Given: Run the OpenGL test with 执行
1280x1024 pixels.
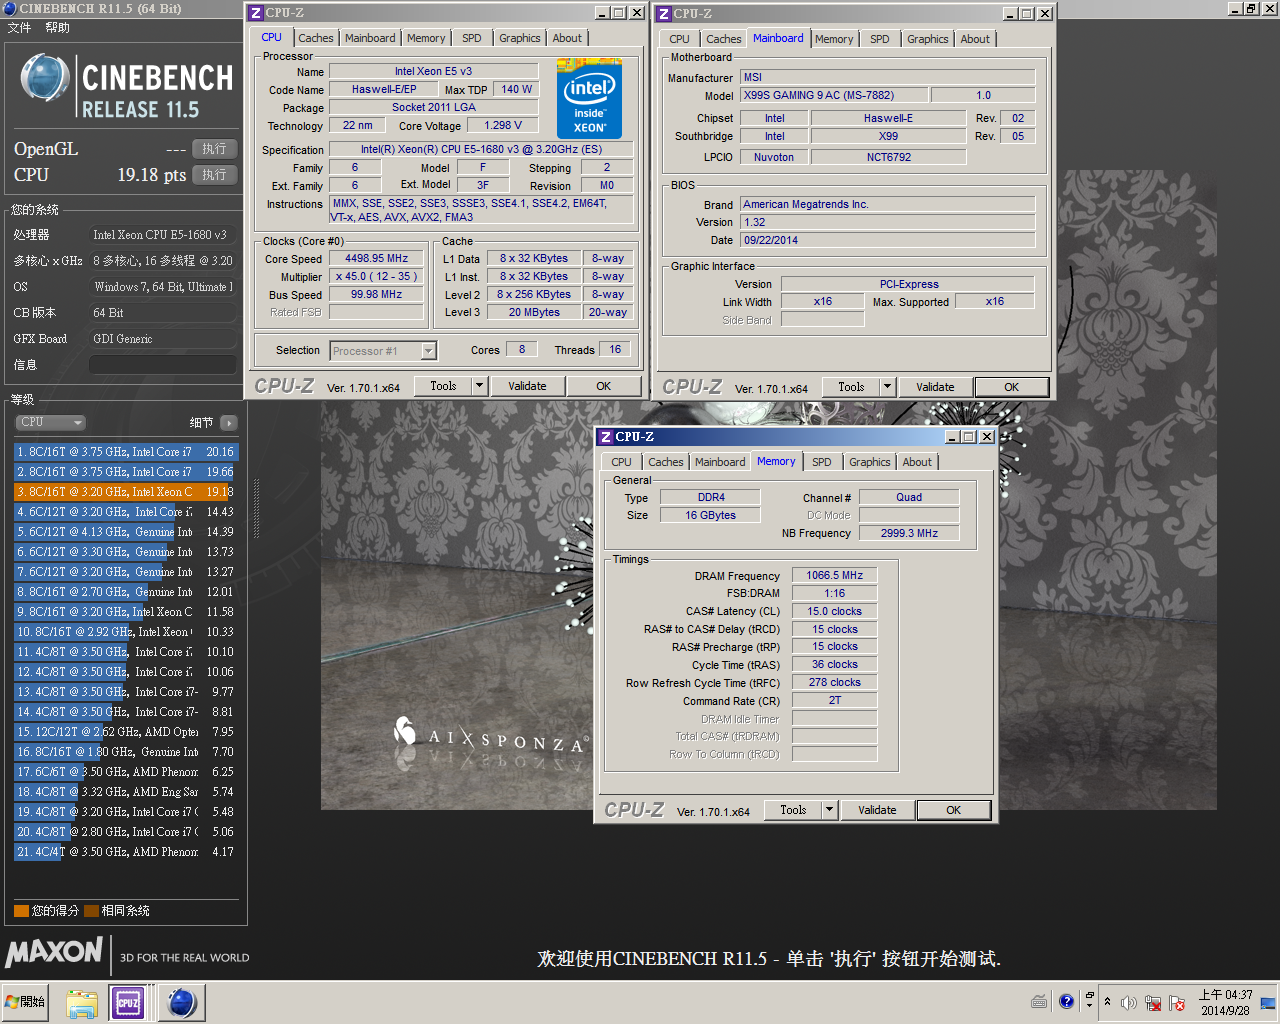Looking at the screenshot, I should (214, 149).
